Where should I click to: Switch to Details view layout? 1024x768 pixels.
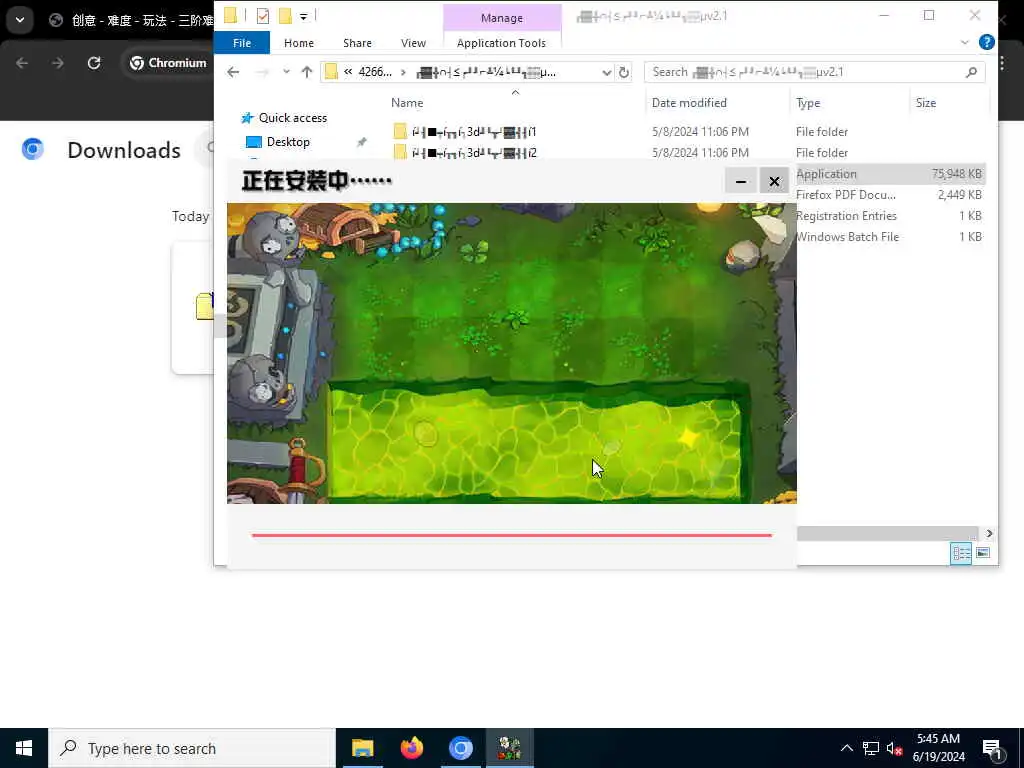point(961,553)
